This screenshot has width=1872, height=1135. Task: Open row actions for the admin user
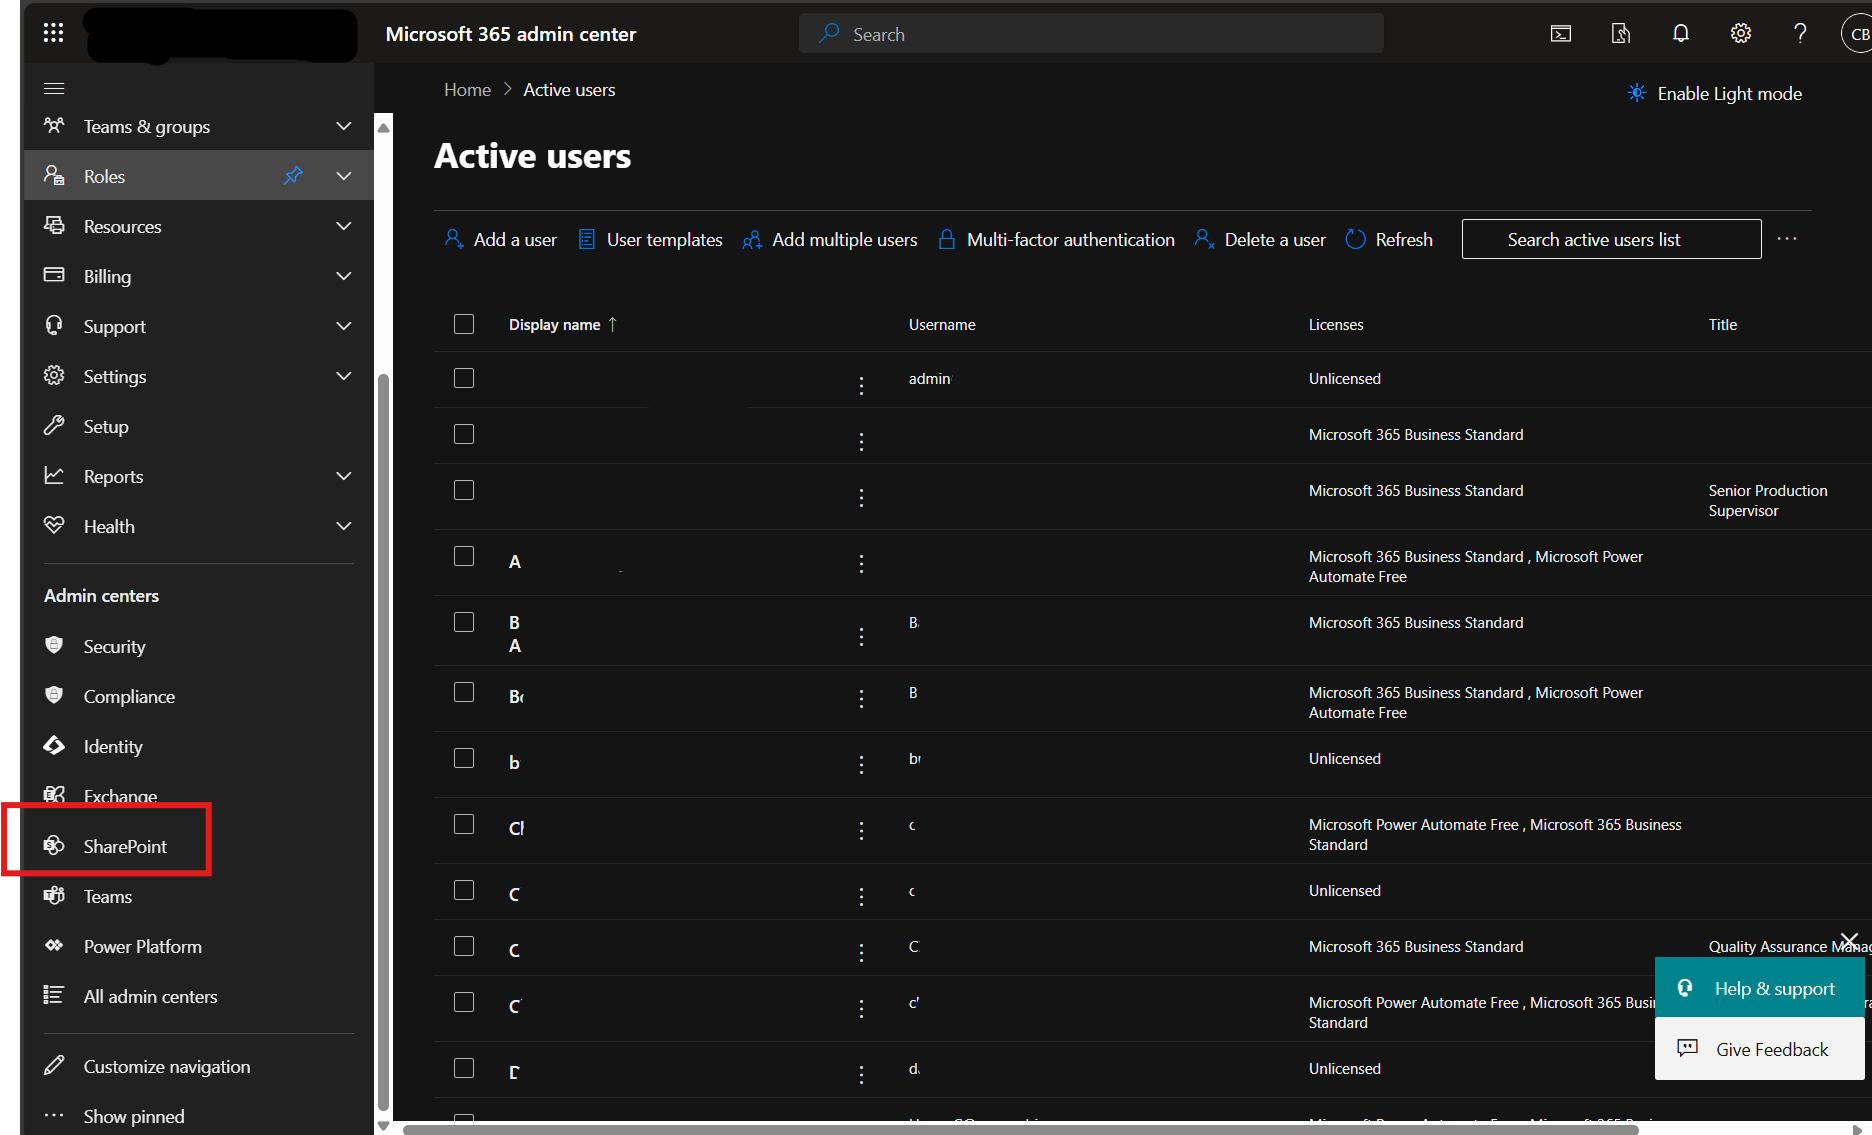[x=861, y=385]
